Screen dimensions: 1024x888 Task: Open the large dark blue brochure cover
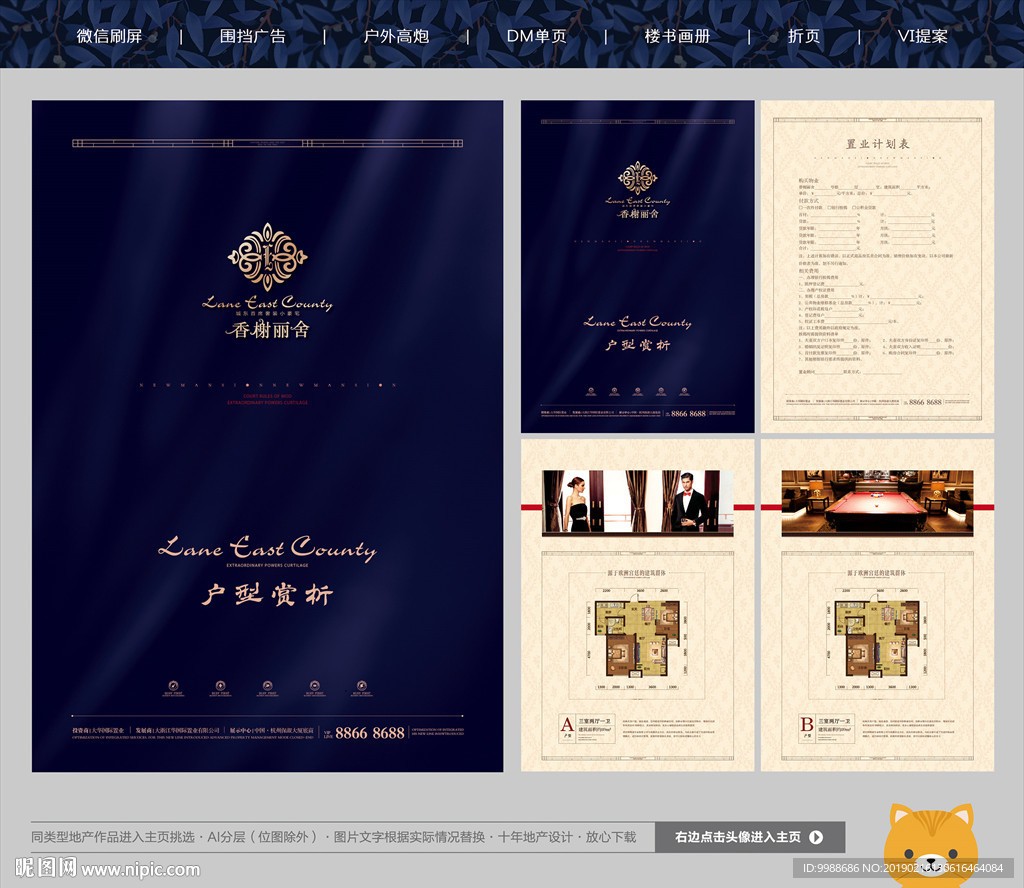(267, 436)
